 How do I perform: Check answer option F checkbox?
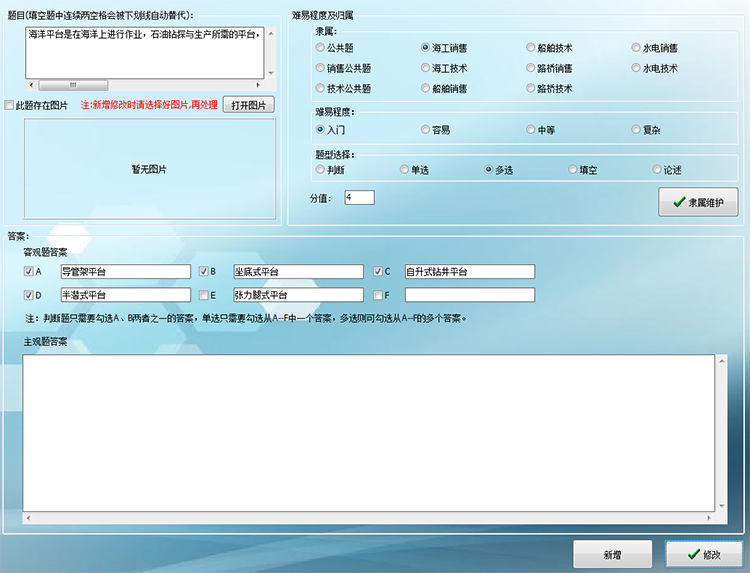(x=378, y=295)
